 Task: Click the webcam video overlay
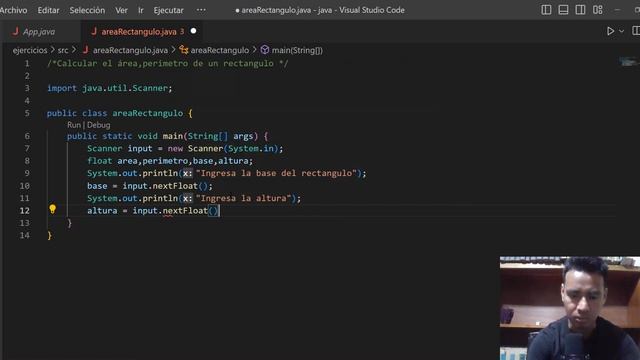pos(570,308)
